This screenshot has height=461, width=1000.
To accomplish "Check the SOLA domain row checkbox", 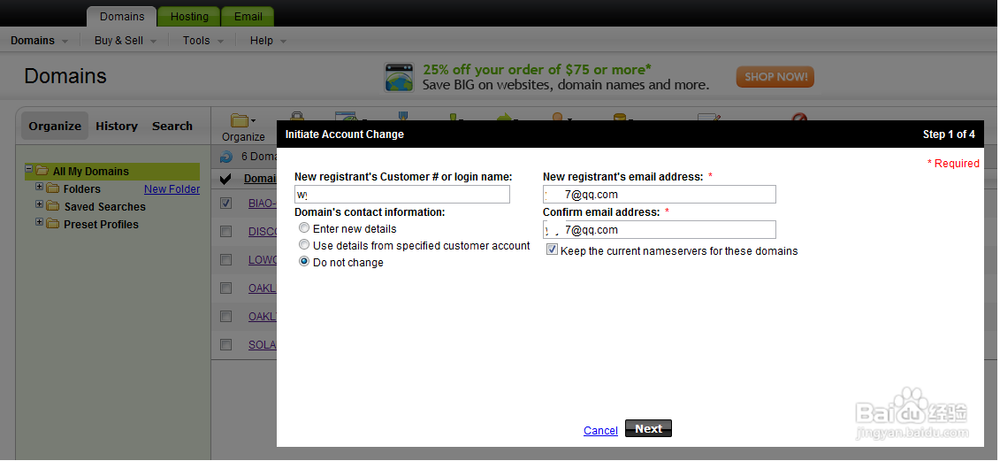I will coord(226,345).
